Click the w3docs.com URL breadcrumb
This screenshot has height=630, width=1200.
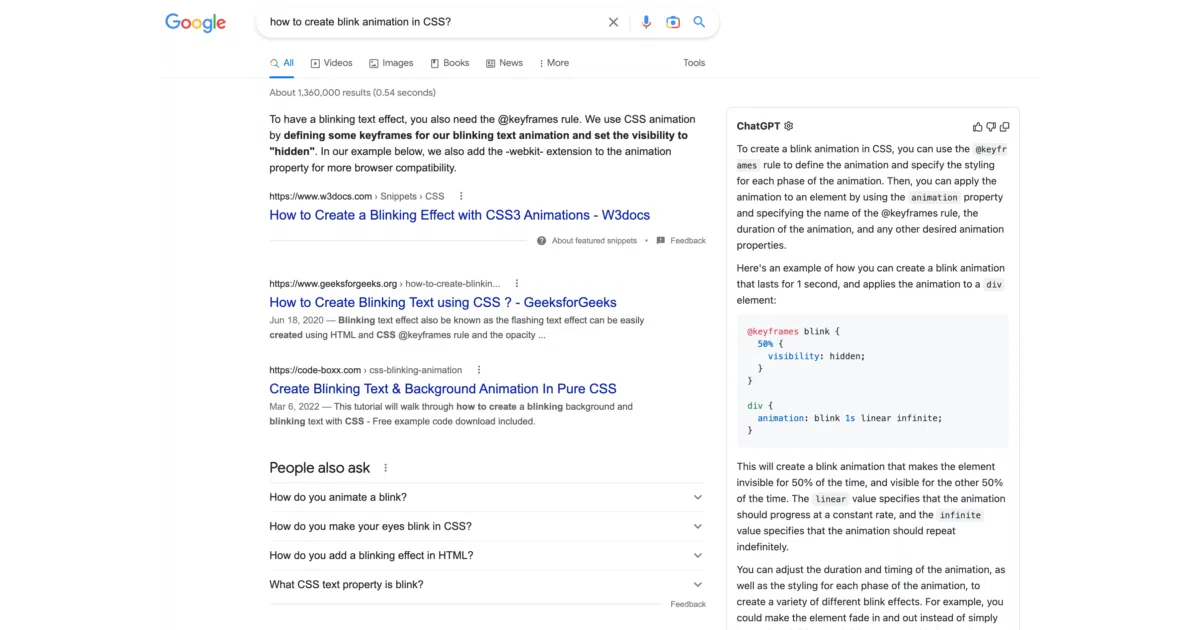pyautogui.click(x=357, y=196)
